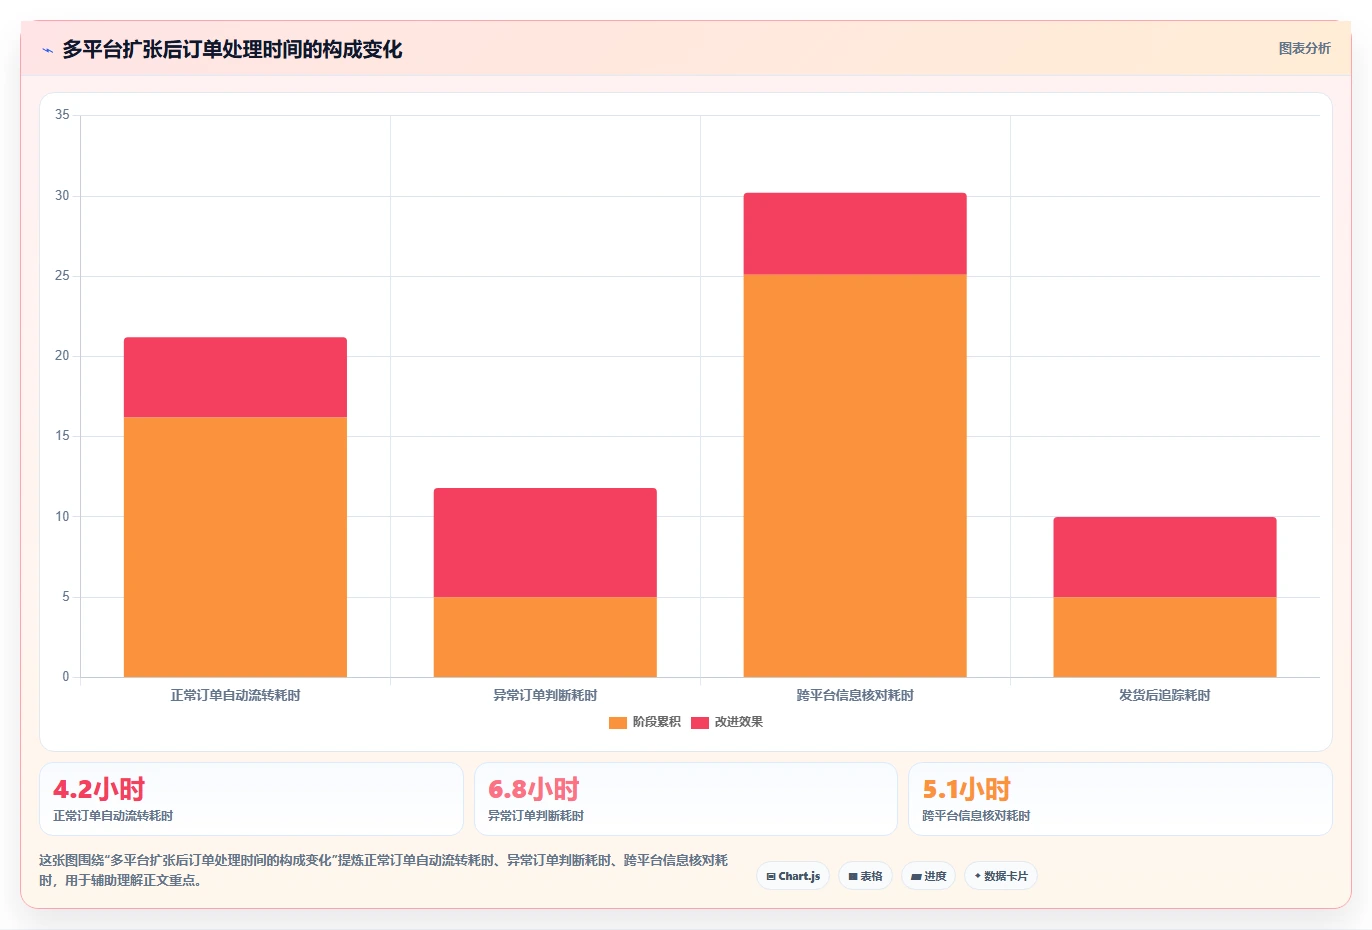1372x930 pixels.
Task: Click the orange 阶段累积 legend swatch
Action: point(618,722)
